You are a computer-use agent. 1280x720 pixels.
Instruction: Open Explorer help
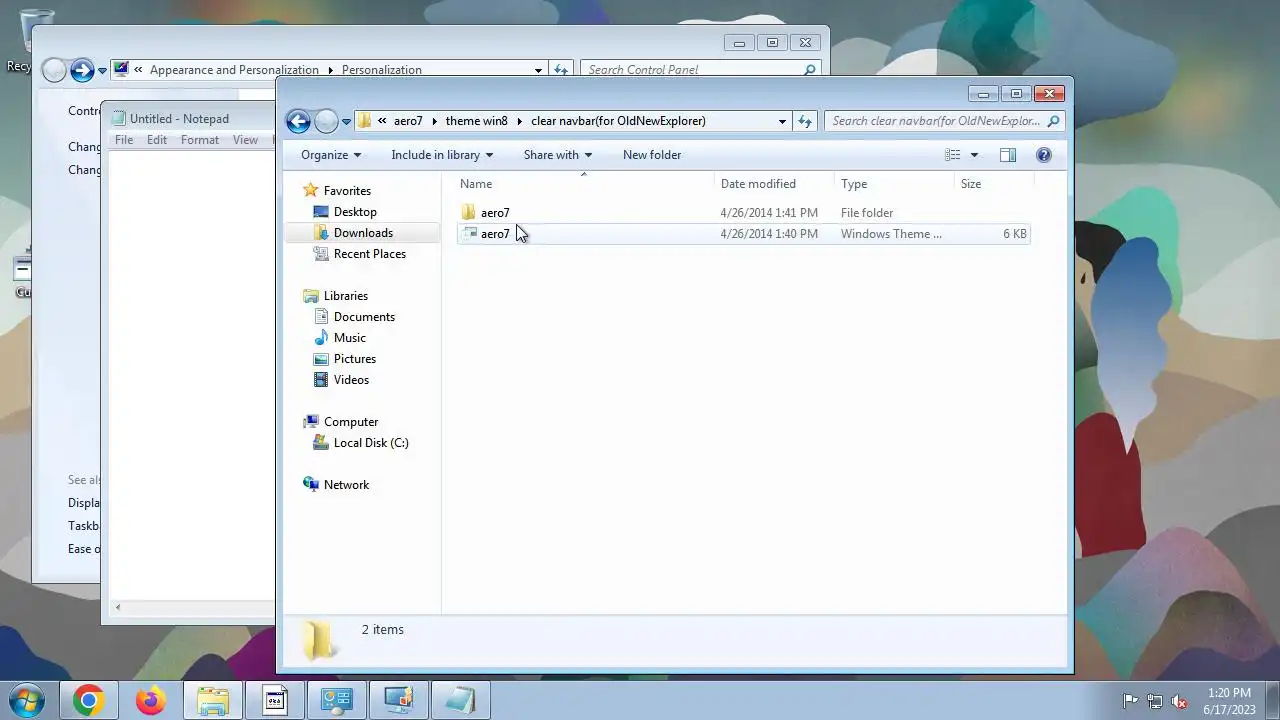(x=1044, y=155)
